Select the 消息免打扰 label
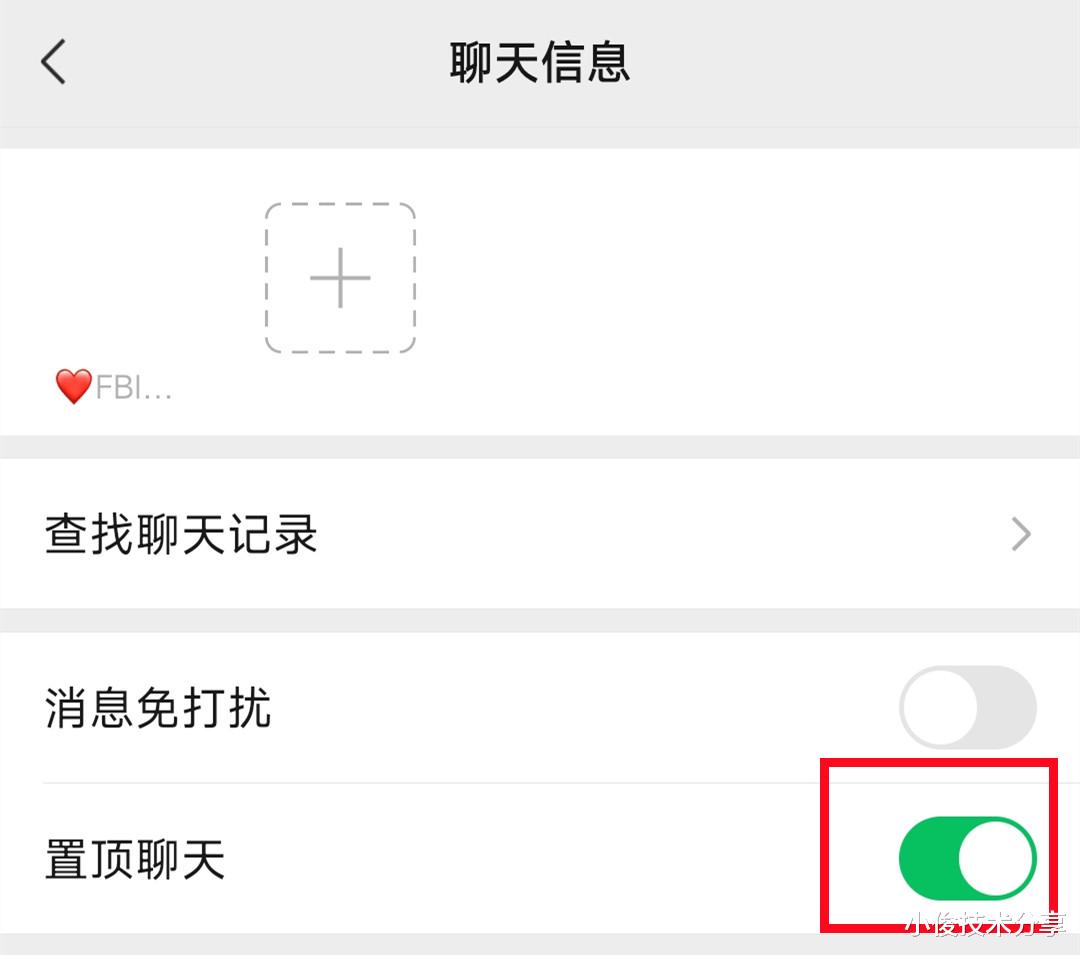The width and height of the screenshot is (1080, 955). [158, 707]
